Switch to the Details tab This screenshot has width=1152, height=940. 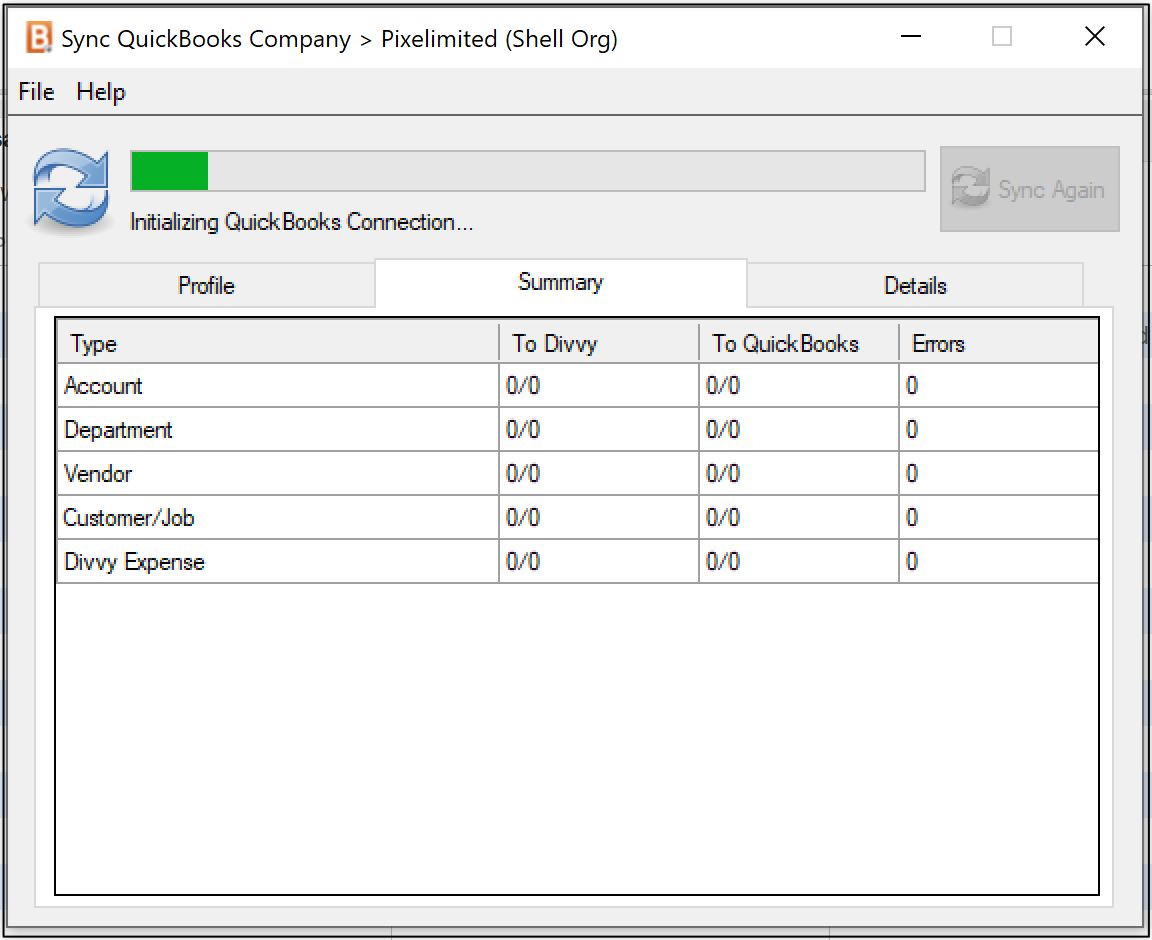coord(915,286)
